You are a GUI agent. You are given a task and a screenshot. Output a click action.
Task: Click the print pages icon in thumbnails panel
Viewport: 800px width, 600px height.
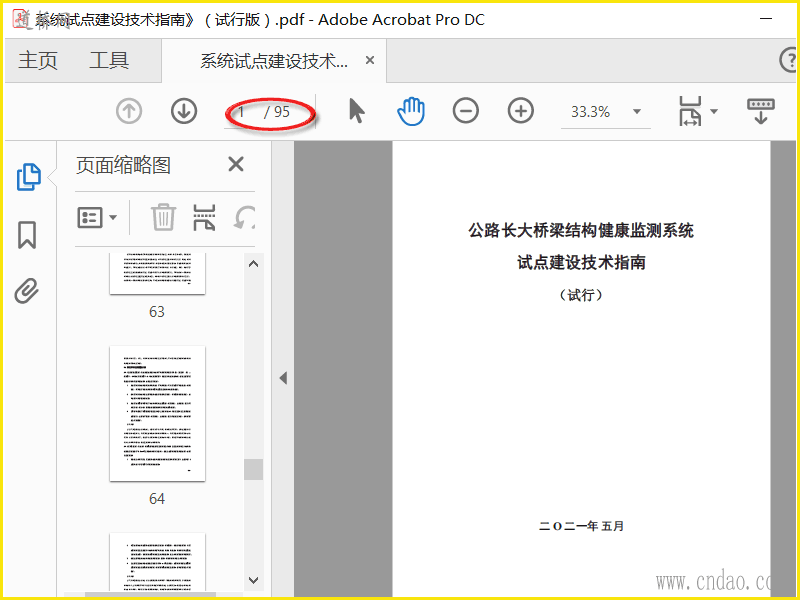click(204, 217)
